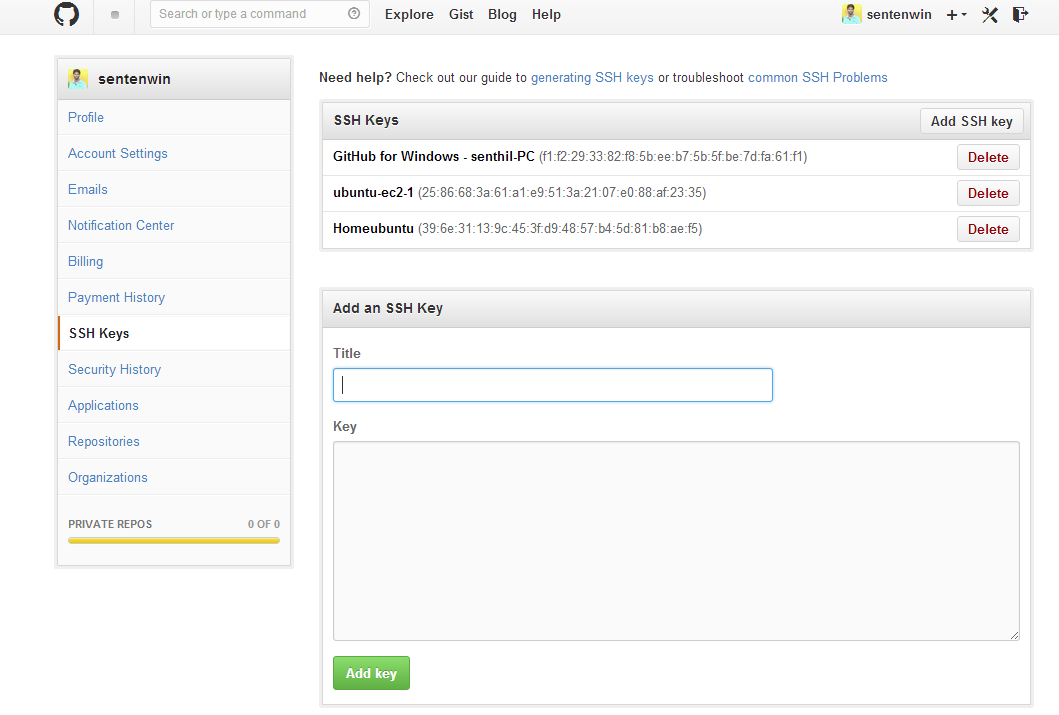Select Security History in sidebar
Image resolution: width=1059 pixels, height=715 pixels.
(x=114, y=369)
